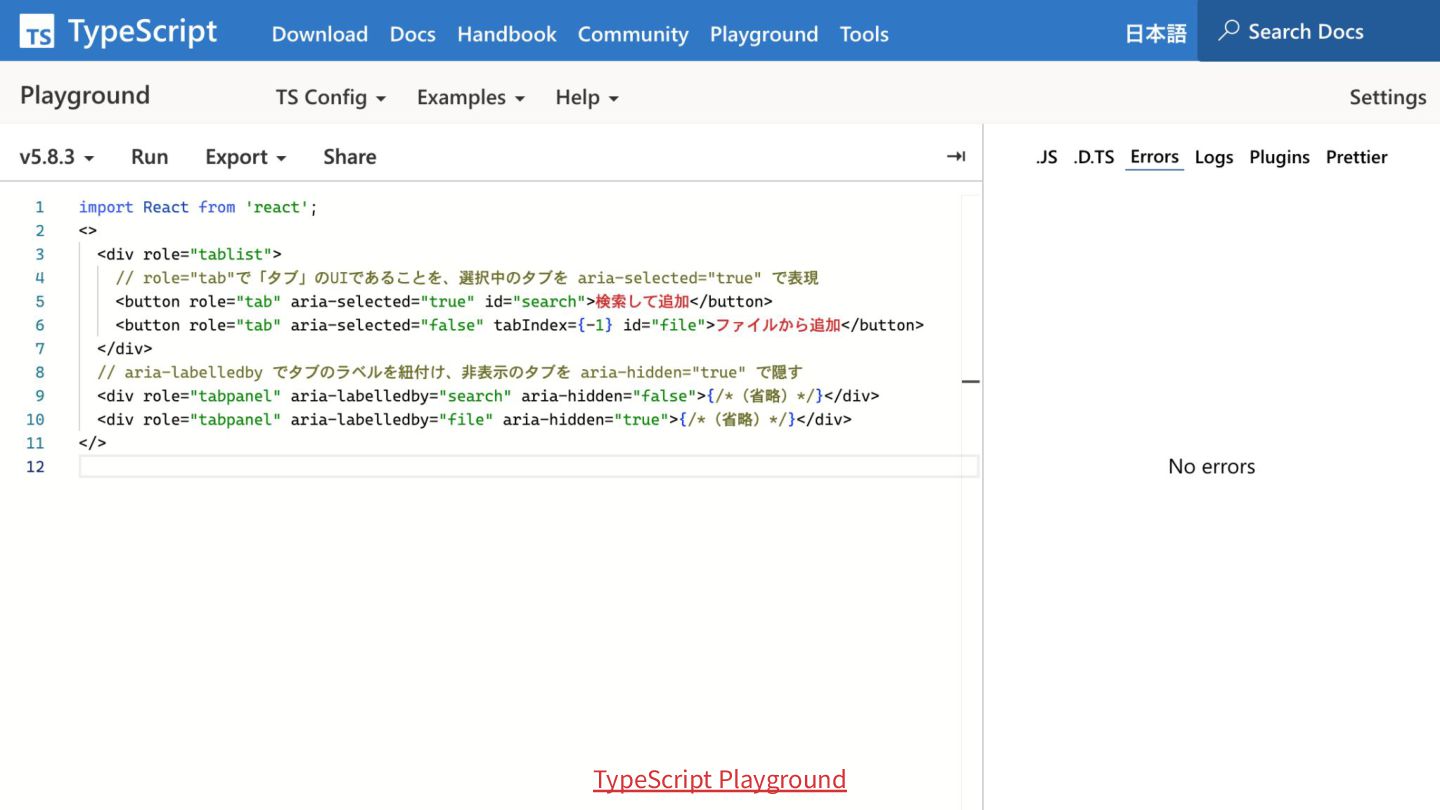Select the Errors tab
The image size is (1440, 810).
1154,157
